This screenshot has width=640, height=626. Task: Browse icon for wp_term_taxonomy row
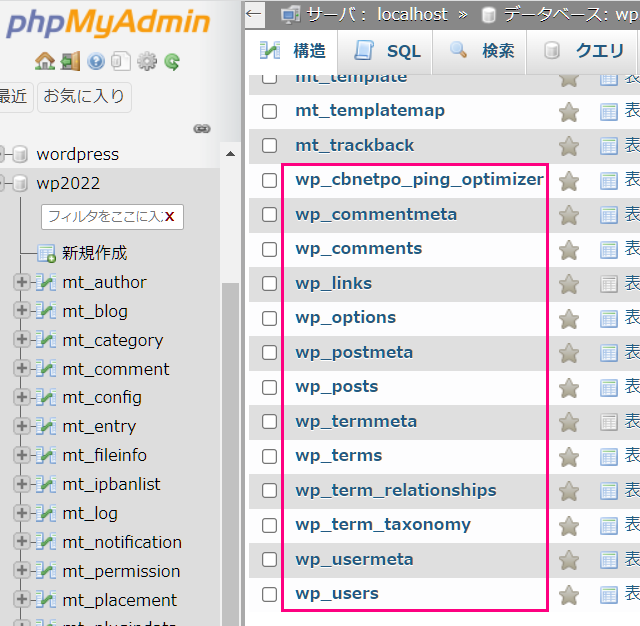click(x=609, y=526)
